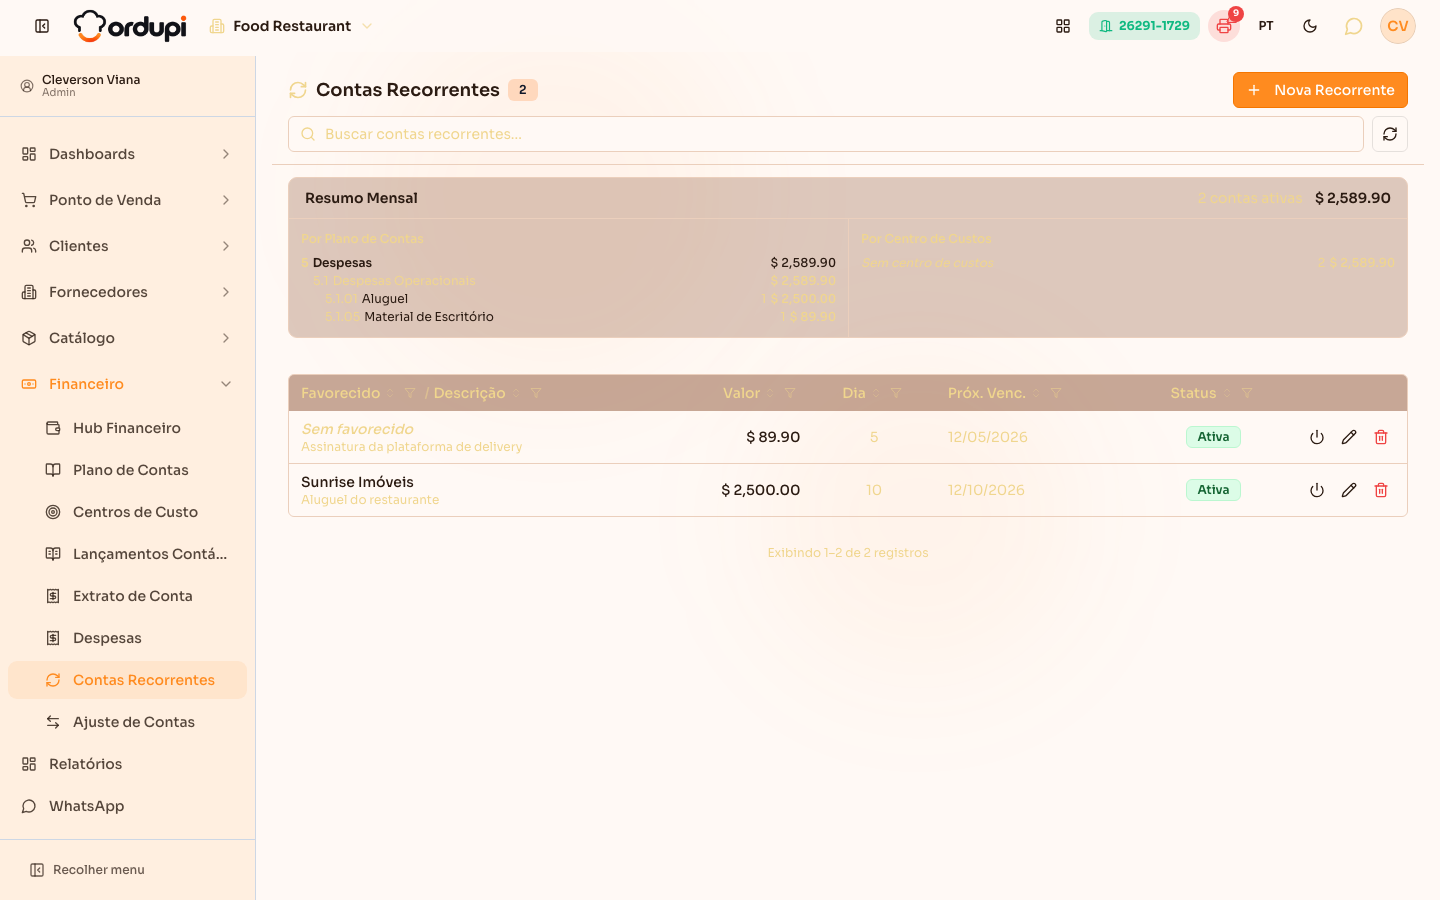
Task: Delete the Sunrise Imóveis recurring account
Action: pyautogui.click(x=1381, y=490)
